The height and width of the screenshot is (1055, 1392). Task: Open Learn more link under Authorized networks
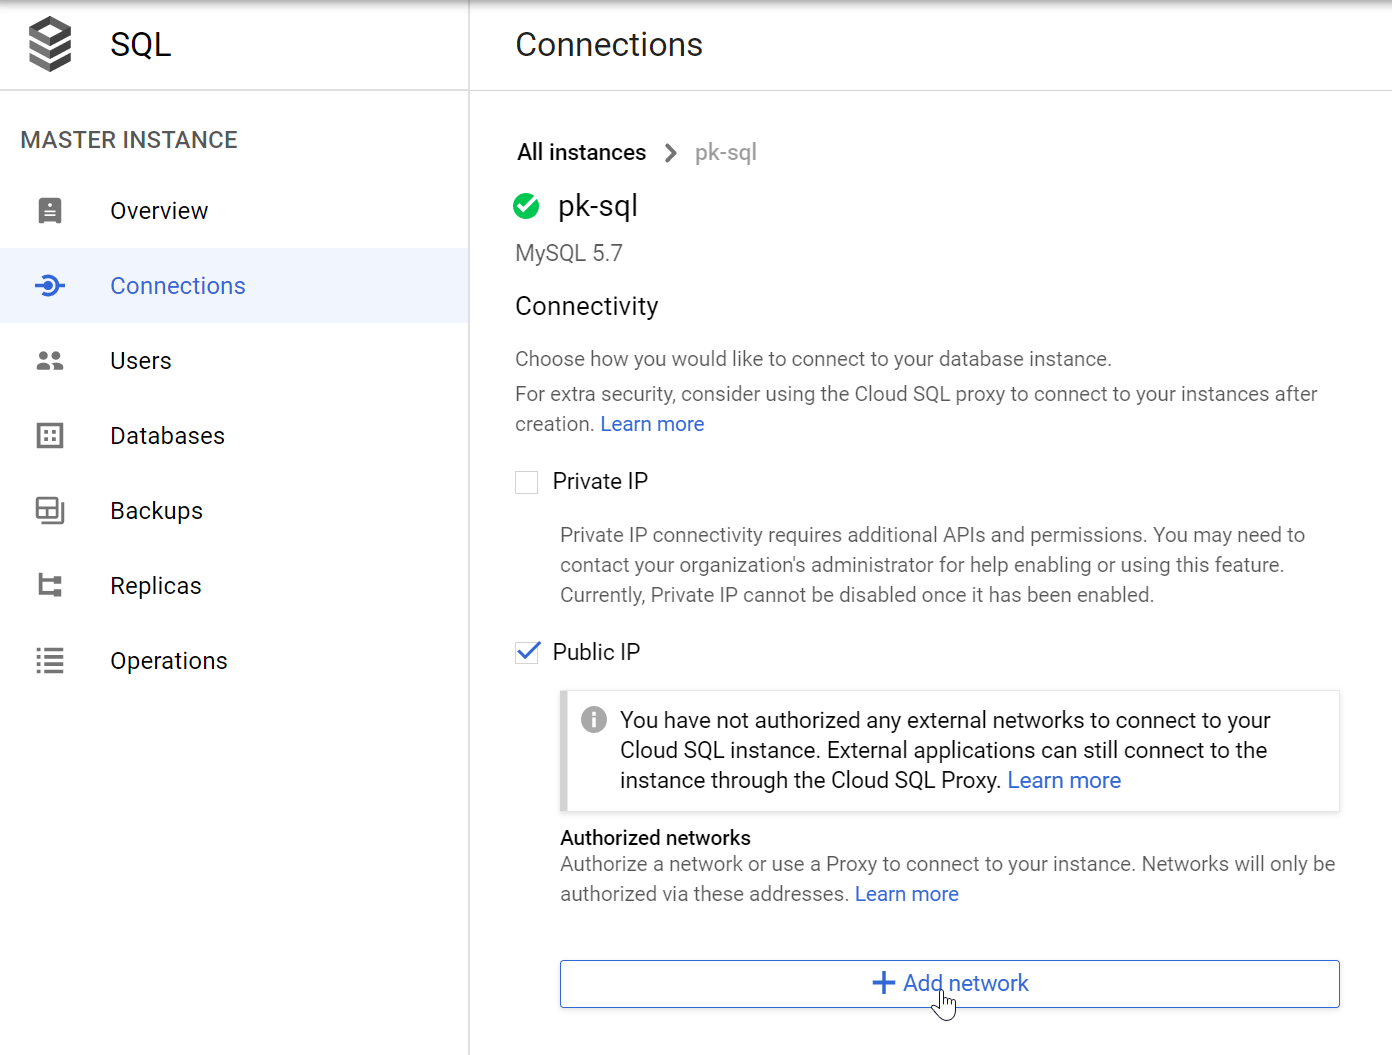coord(906,894)
